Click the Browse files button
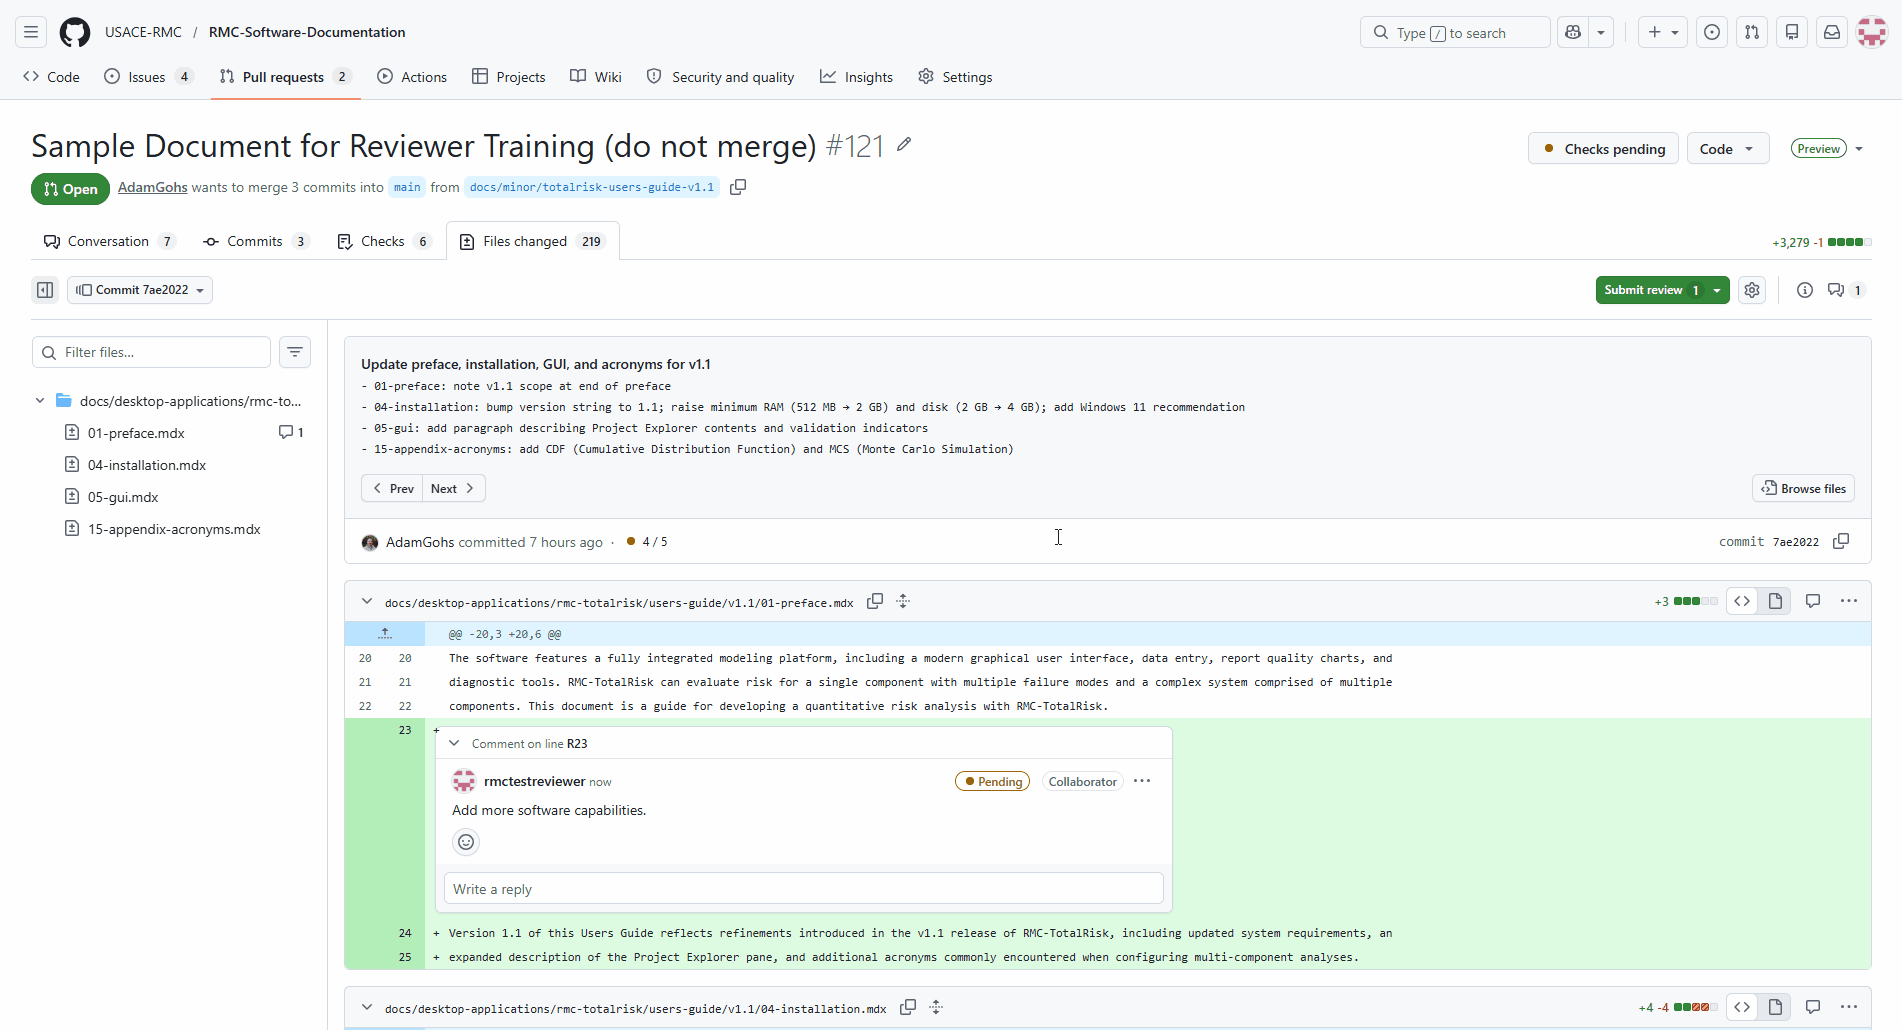This screenshot has height=1030, width=1902. [1804, 488]
